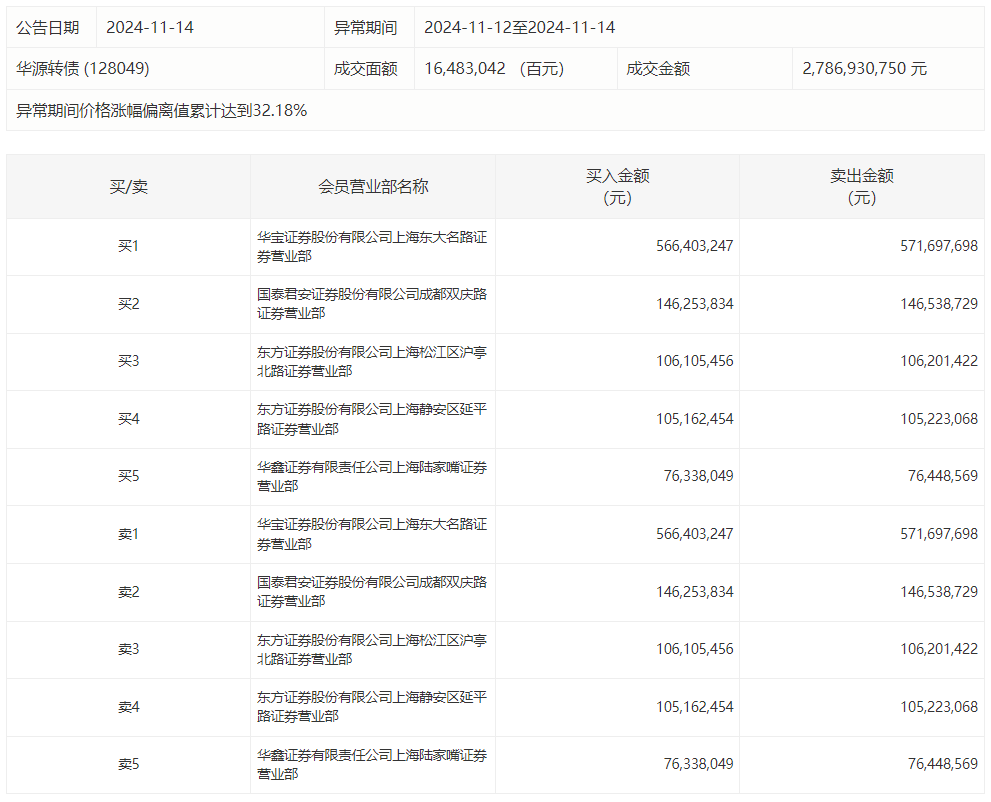Select the date range 2024-11-12至2024-11-14
The image size is (991, 802).
(x=520, y=28)
